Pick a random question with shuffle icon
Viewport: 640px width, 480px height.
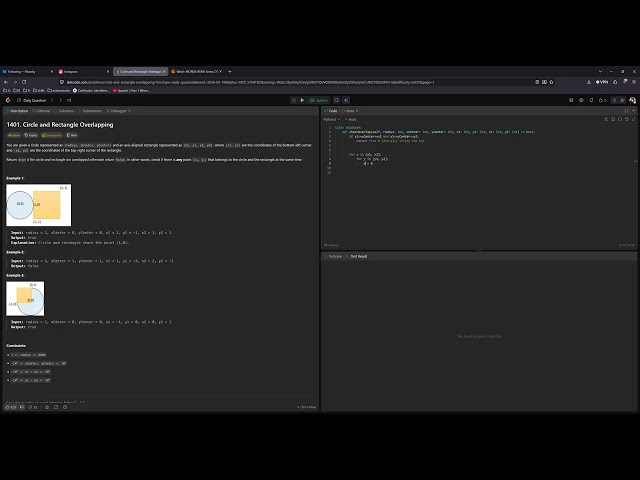(69, 100)
